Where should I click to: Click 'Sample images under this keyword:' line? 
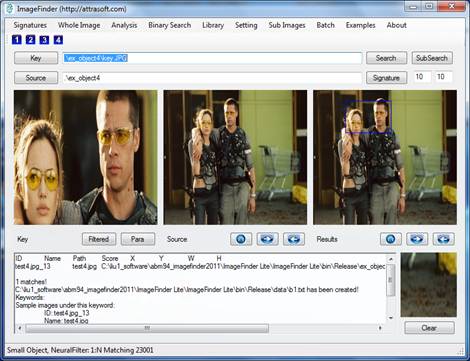point(65,305)
